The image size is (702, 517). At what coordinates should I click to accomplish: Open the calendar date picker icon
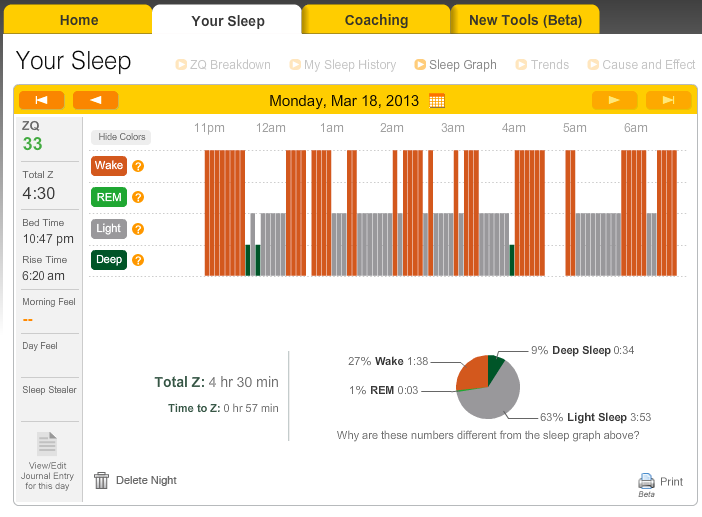coord(437,100)
